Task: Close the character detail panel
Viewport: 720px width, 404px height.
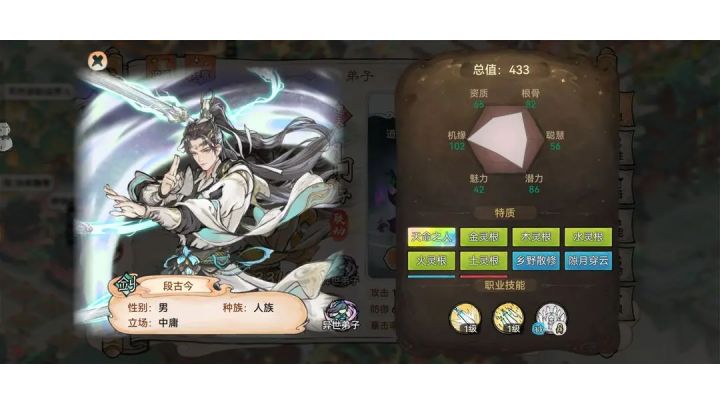Action: pyautogui.click(x=97, y=61)
